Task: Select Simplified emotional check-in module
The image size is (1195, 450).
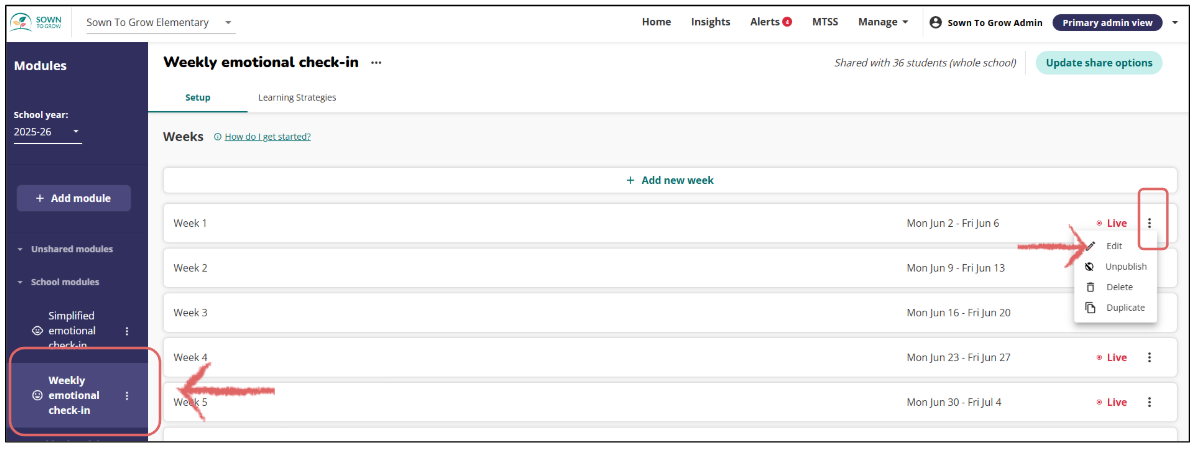Action: (72, 331)
